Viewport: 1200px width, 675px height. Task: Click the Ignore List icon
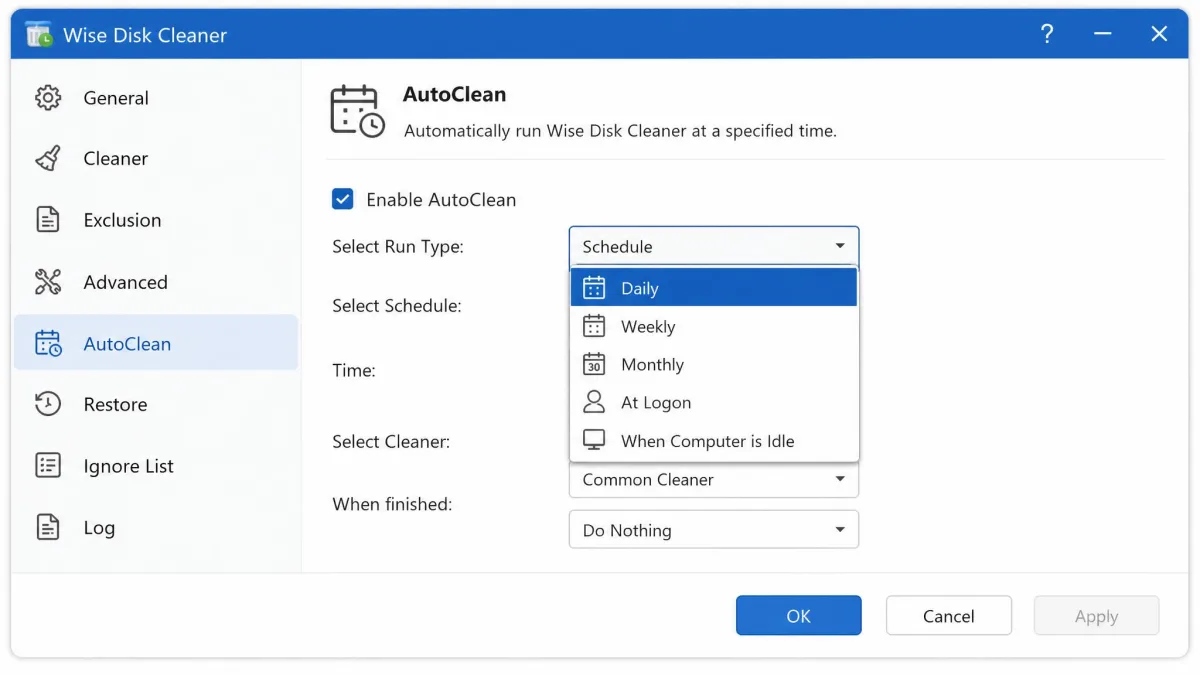48,466
